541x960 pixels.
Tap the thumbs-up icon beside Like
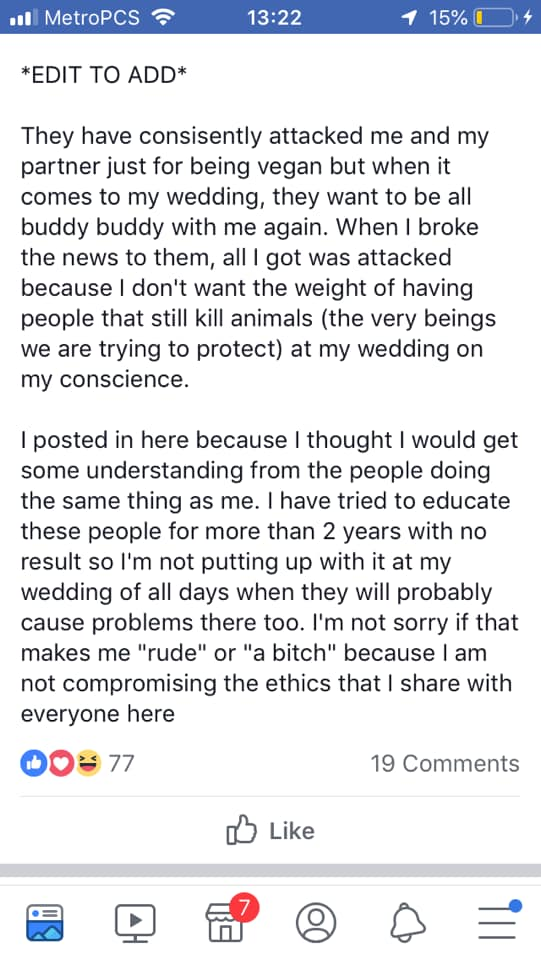241,830
